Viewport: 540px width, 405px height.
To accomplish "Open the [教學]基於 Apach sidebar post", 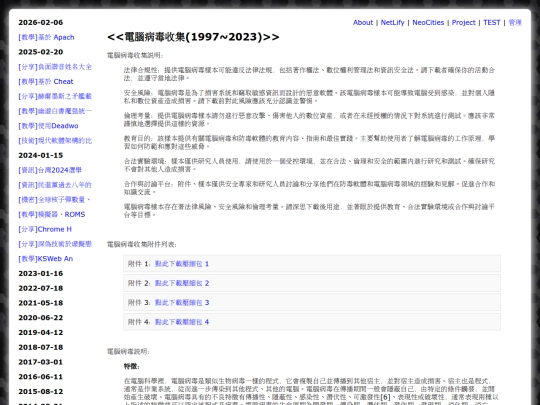I will (x=46, y=37).
